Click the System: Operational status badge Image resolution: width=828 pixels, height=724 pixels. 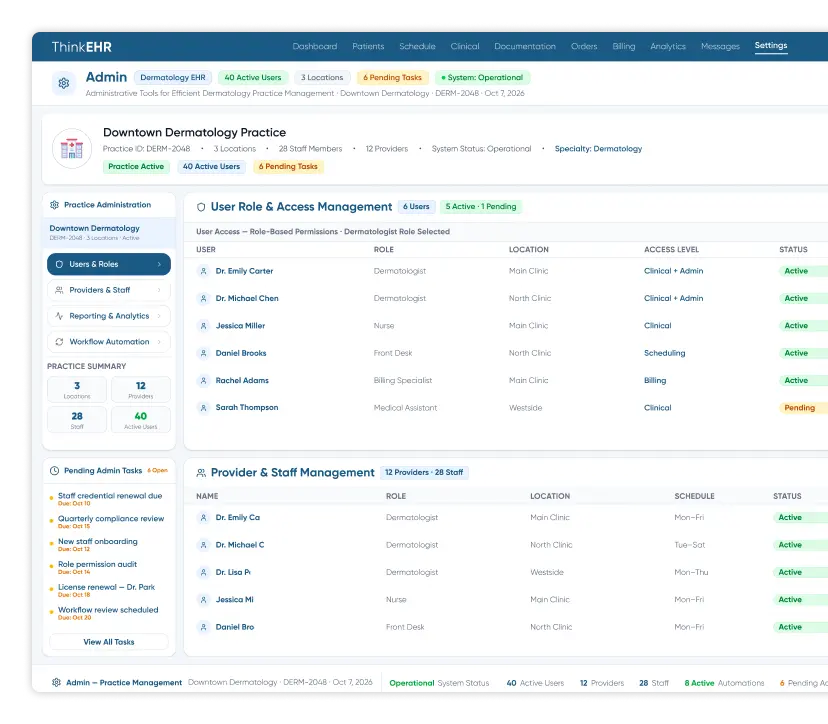[482, 78]
